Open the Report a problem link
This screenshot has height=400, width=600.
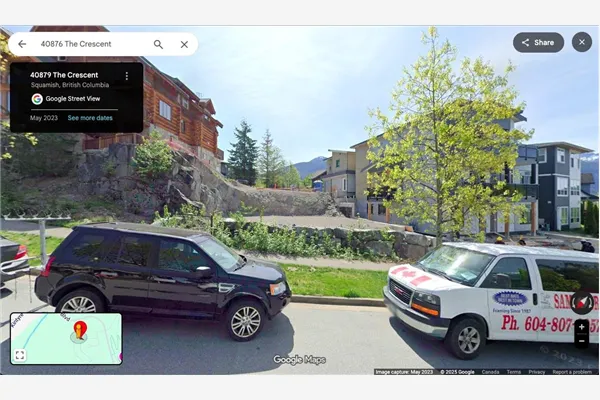click(572, 372)
